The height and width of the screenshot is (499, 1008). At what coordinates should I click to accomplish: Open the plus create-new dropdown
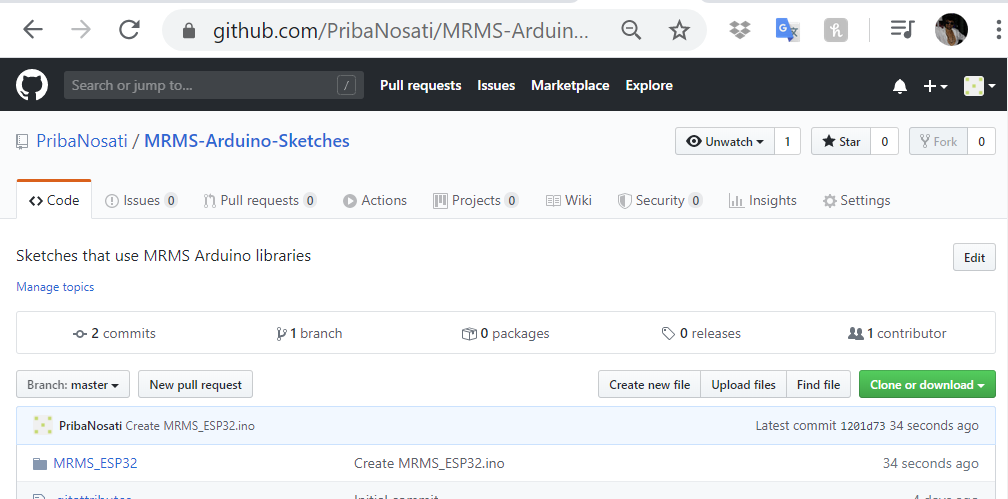click(935, 86)
